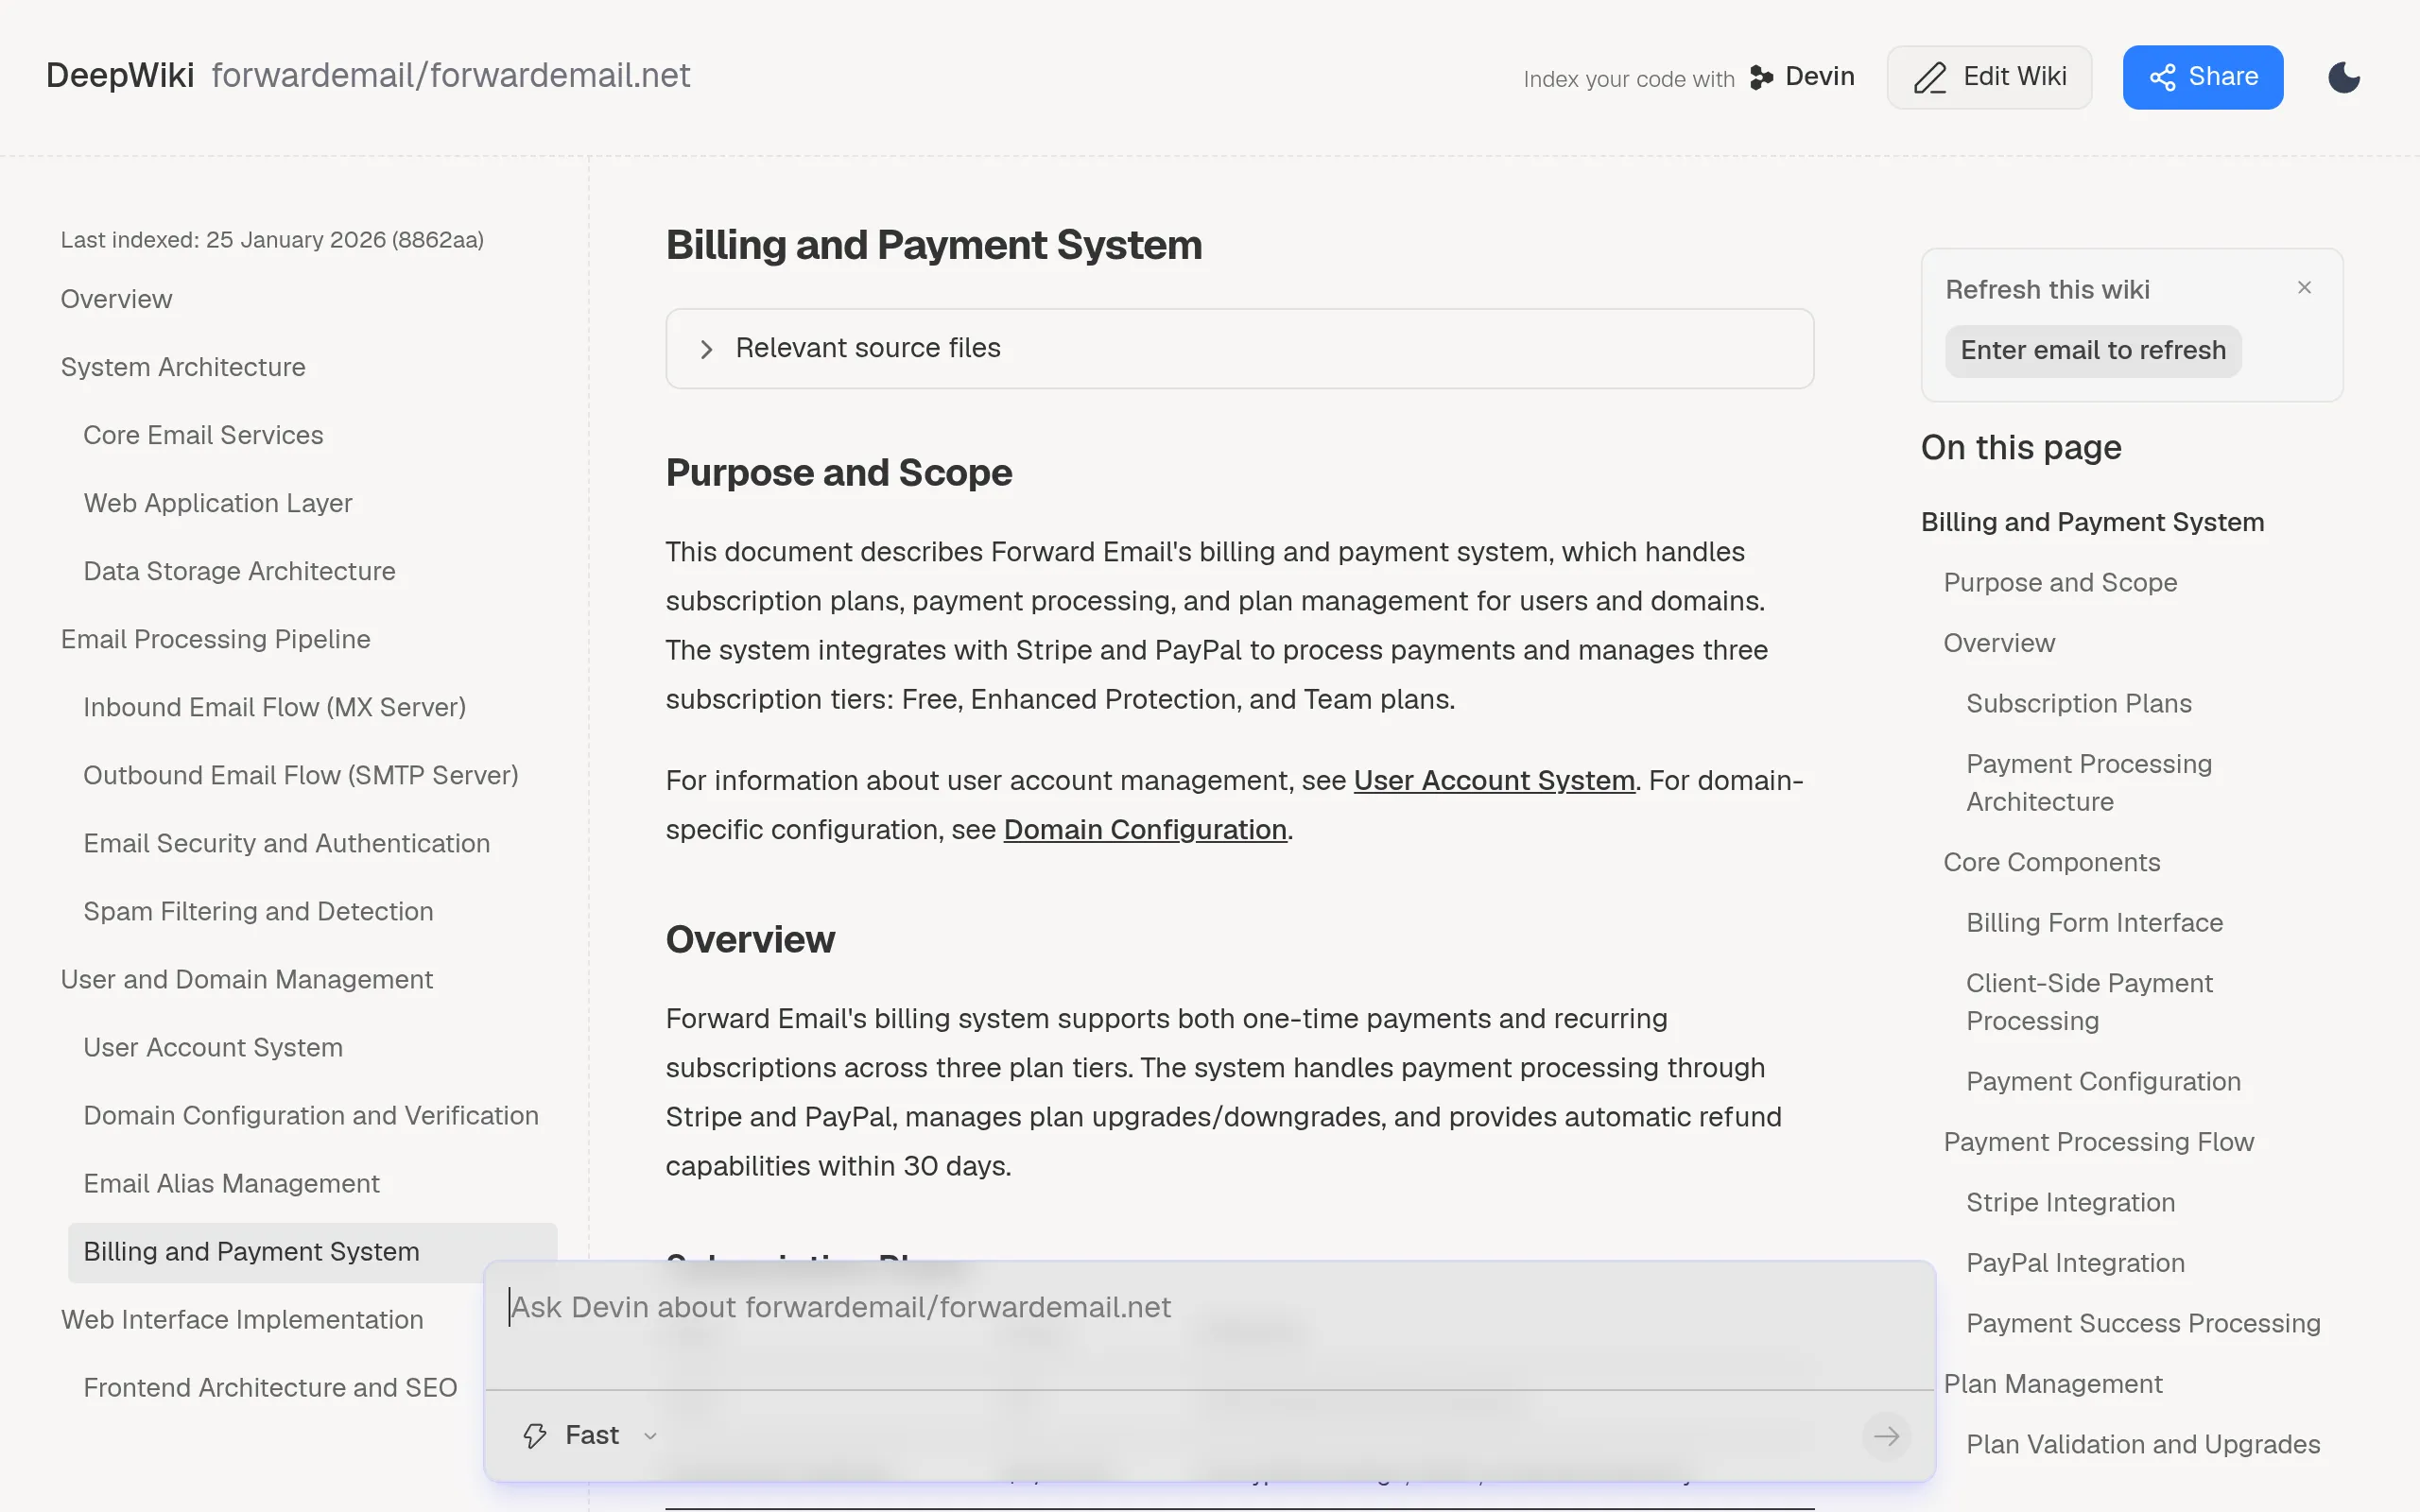Jump to Billing Form Interface

coord(2094,922)
